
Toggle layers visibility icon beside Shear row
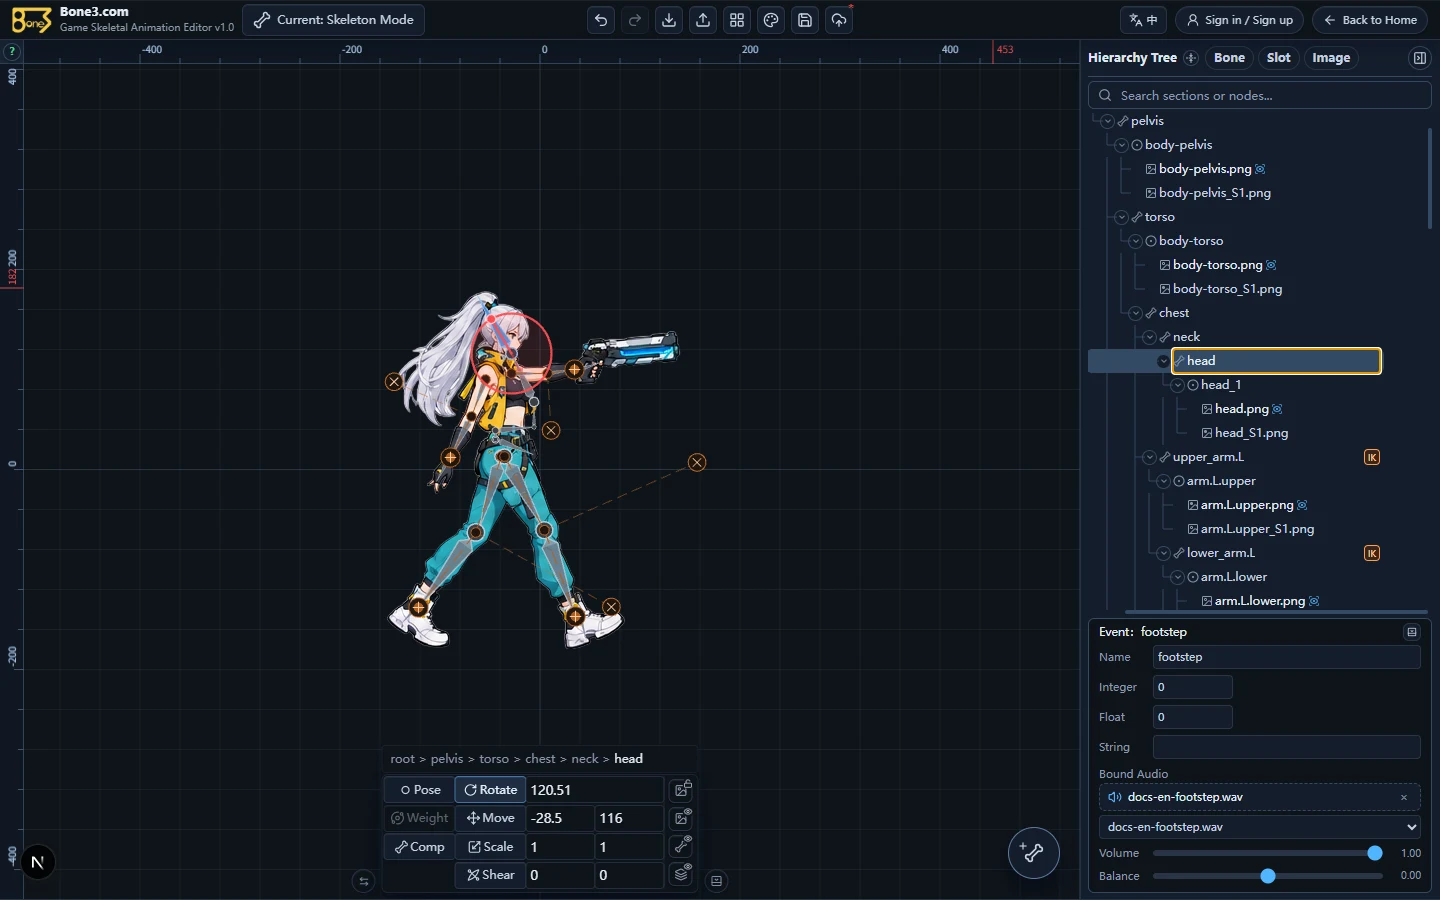(682, 874)
